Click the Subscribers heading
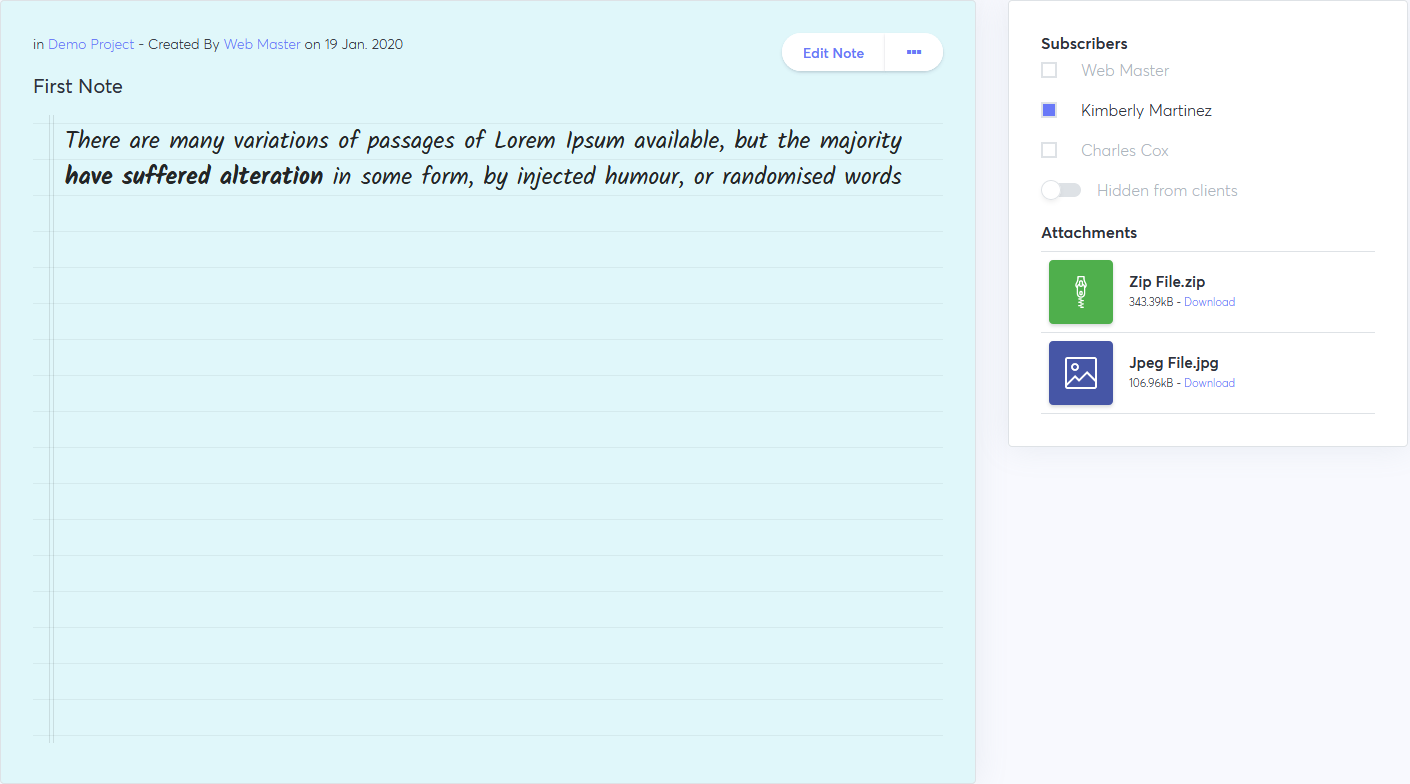1410x784 pixels. click(x=1084, y=44)
